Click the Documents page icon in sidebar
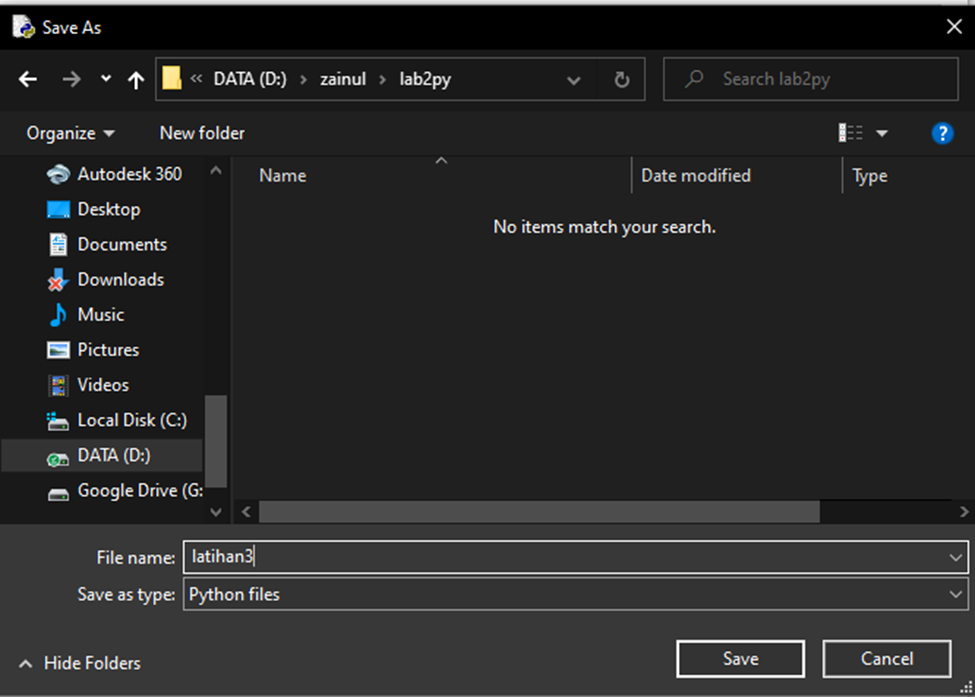Image resolution: width=975 pixels, height=697 pixels. point(58,244)
